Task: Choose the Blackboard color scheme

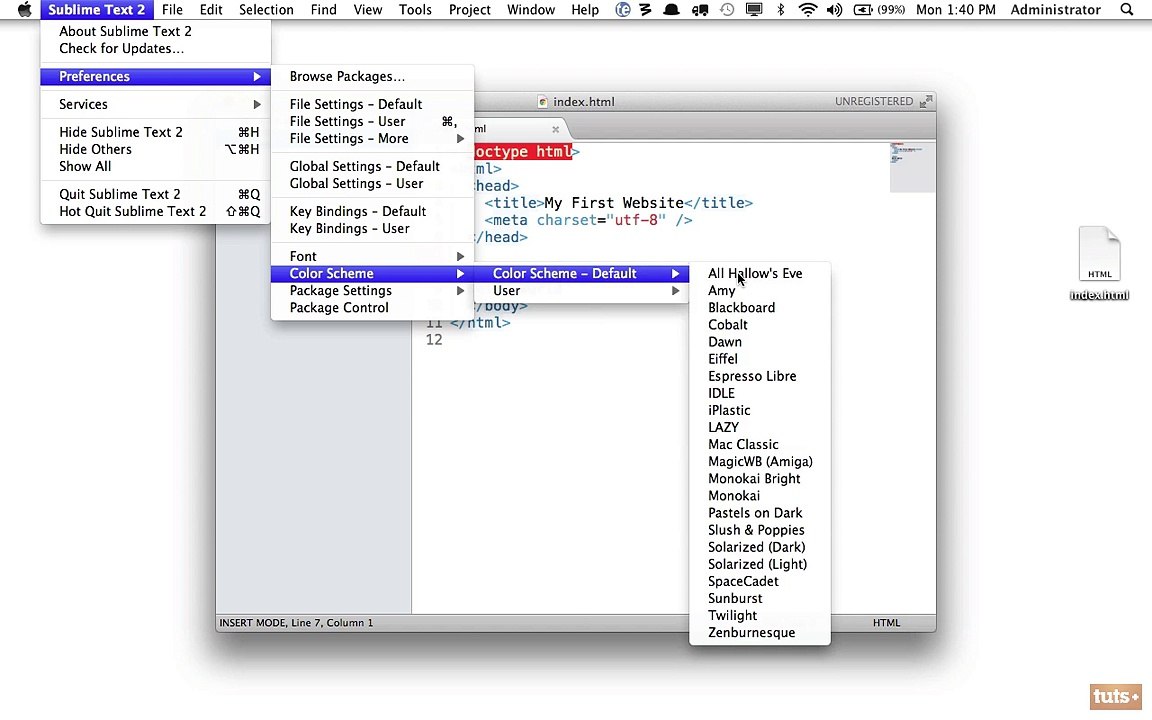Action: [x=760, y=308]
